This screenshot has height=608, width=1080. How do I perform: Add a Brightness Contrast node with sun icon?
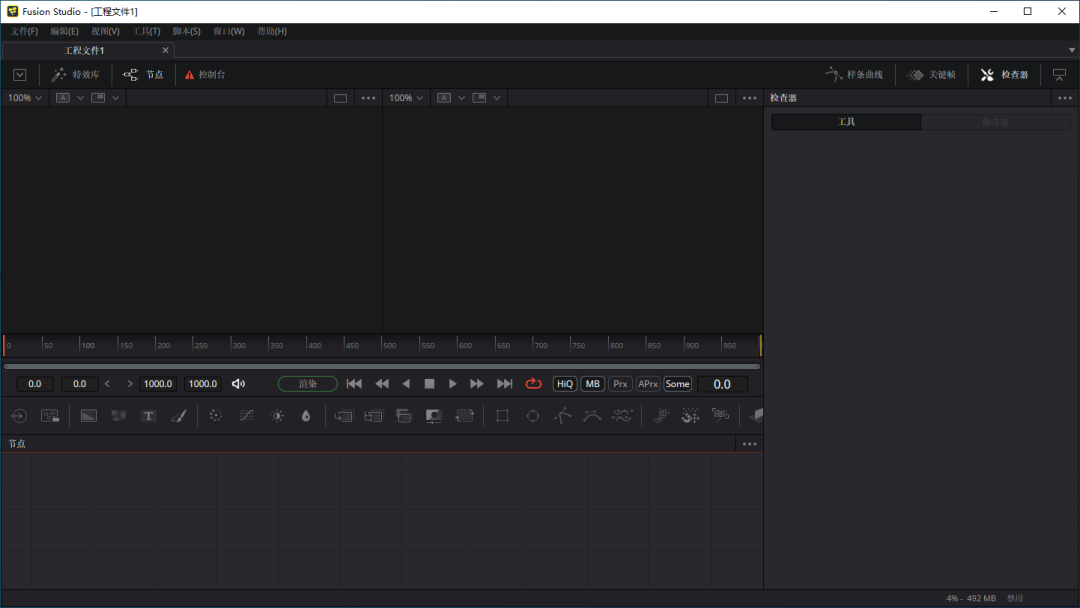277,416
